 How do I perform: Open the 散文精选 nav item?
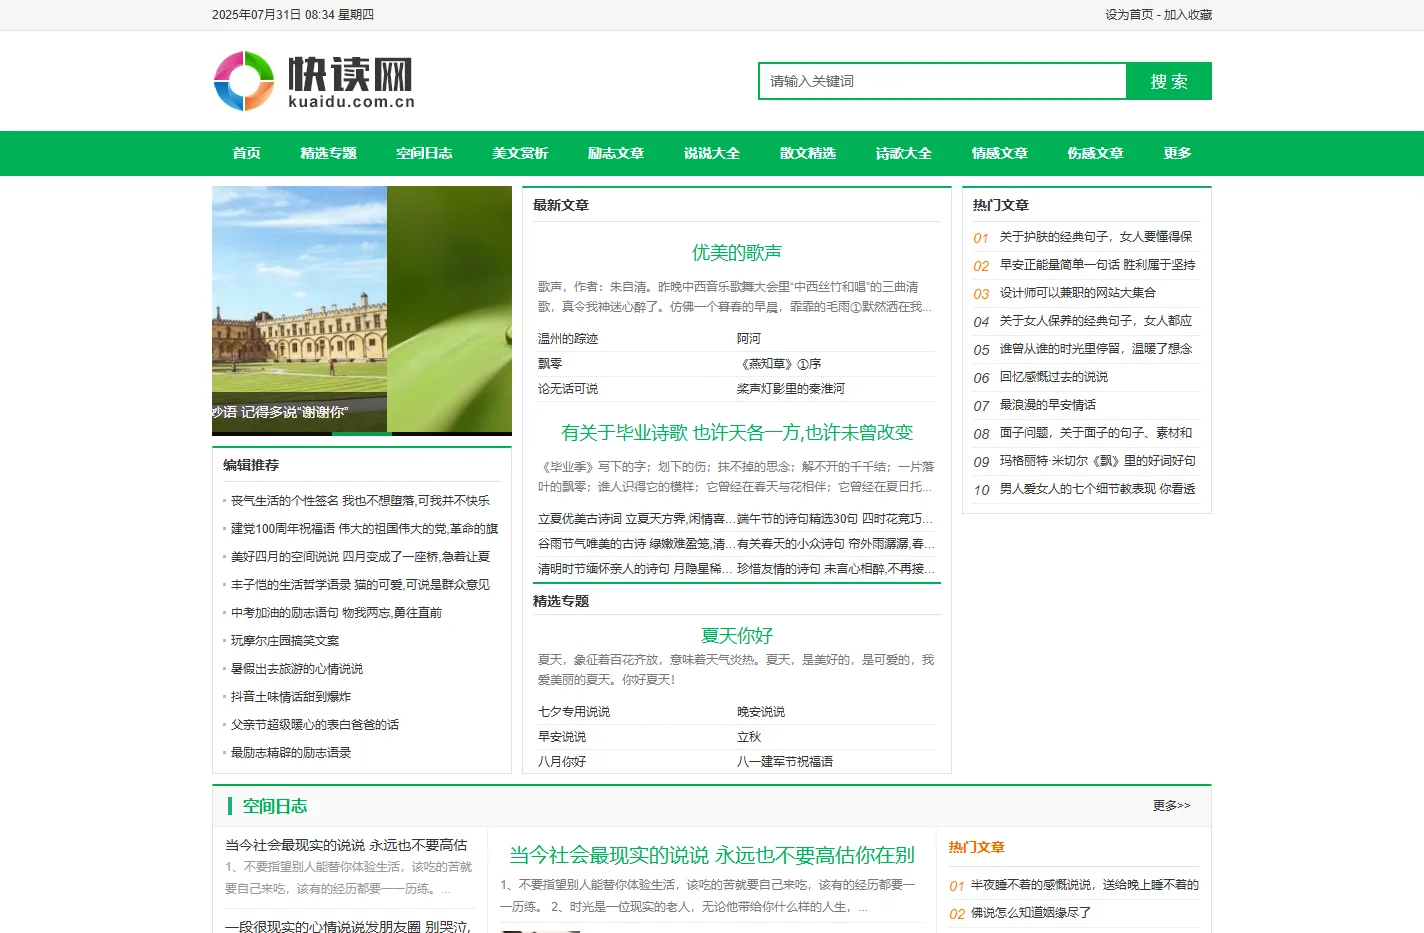808,153
